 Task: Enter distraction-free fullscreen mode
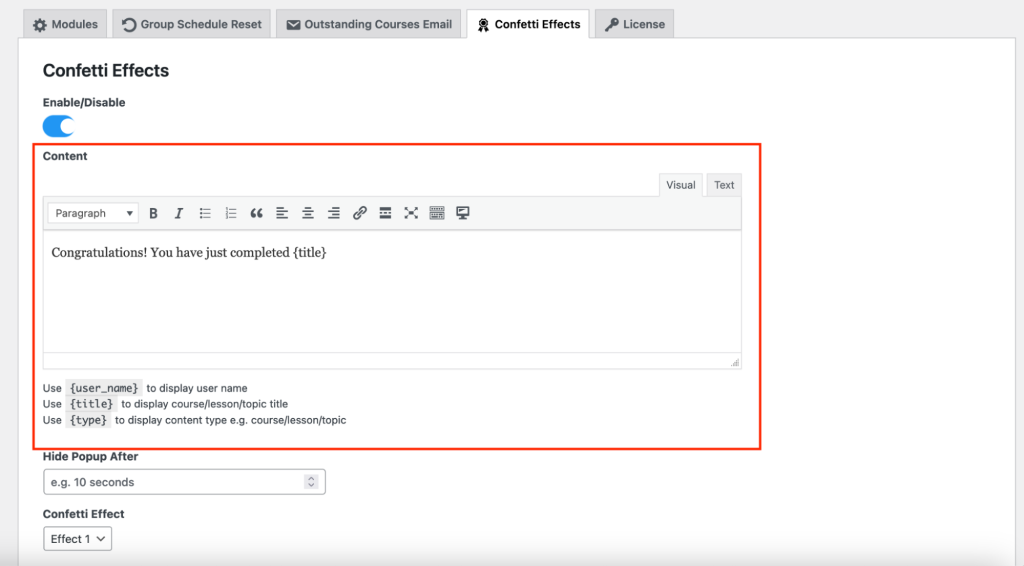411,213
